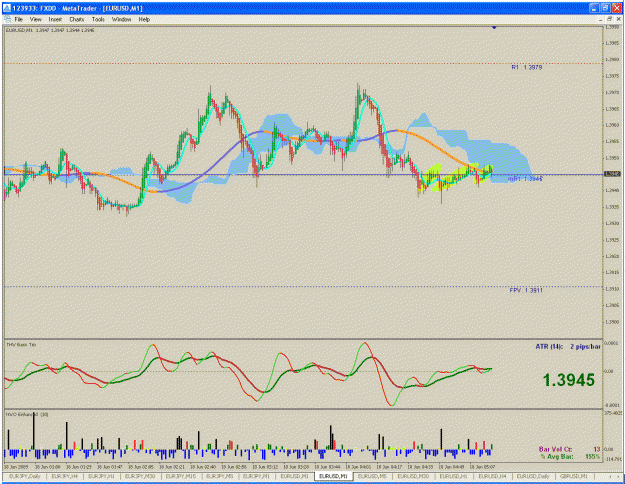The image size is (625, 484).
Task: Switch to the GBPUSD,M1 chart tab
Action: coord(574,476)
